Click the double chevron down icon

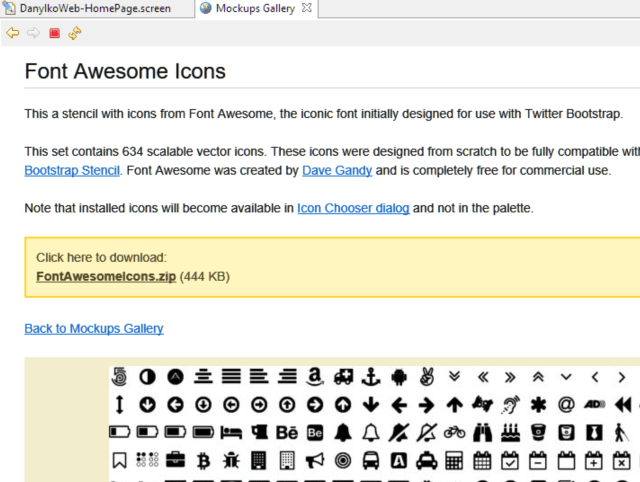pos(454,376)
